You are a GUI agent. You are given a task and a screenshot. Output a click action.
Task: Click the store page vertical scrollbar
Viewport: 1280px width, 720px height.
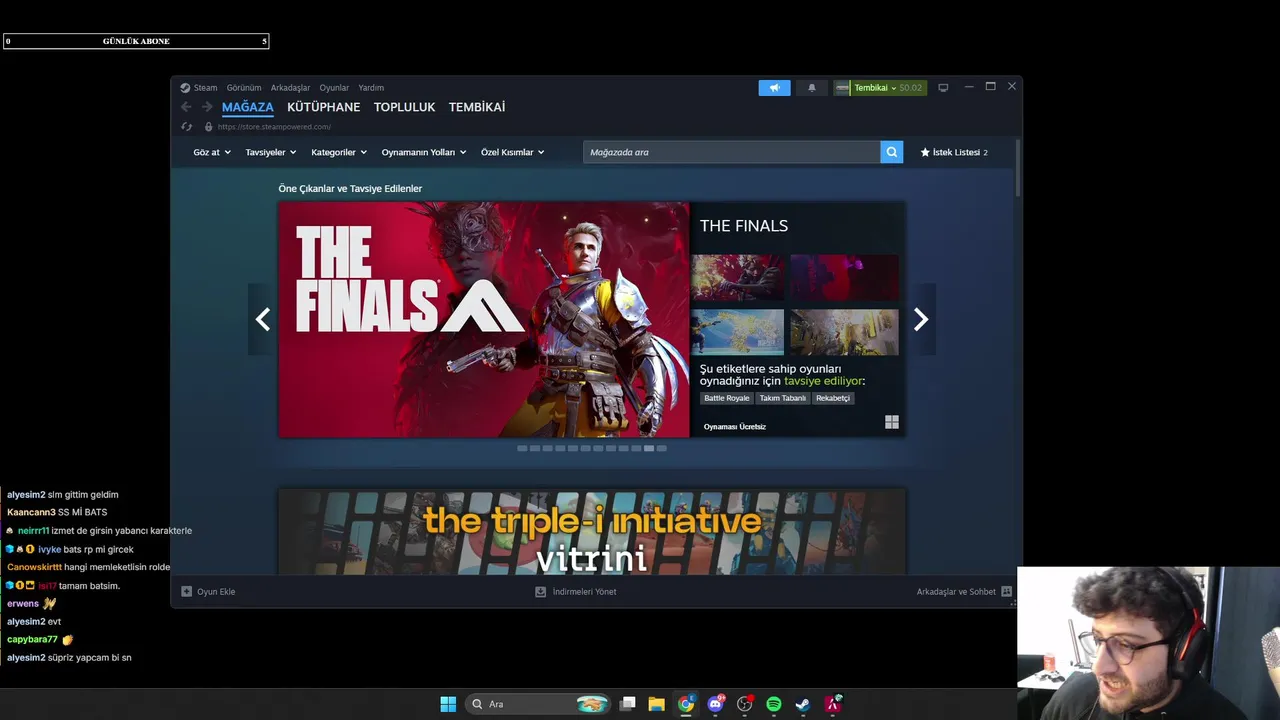click(x=1018, y=170)
